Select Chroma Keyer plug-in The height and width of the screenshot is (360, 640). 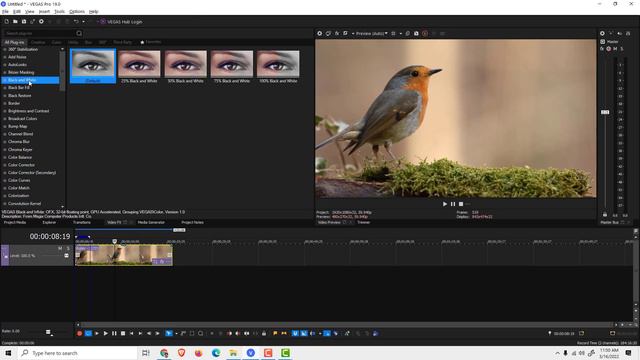pos(20,149)
